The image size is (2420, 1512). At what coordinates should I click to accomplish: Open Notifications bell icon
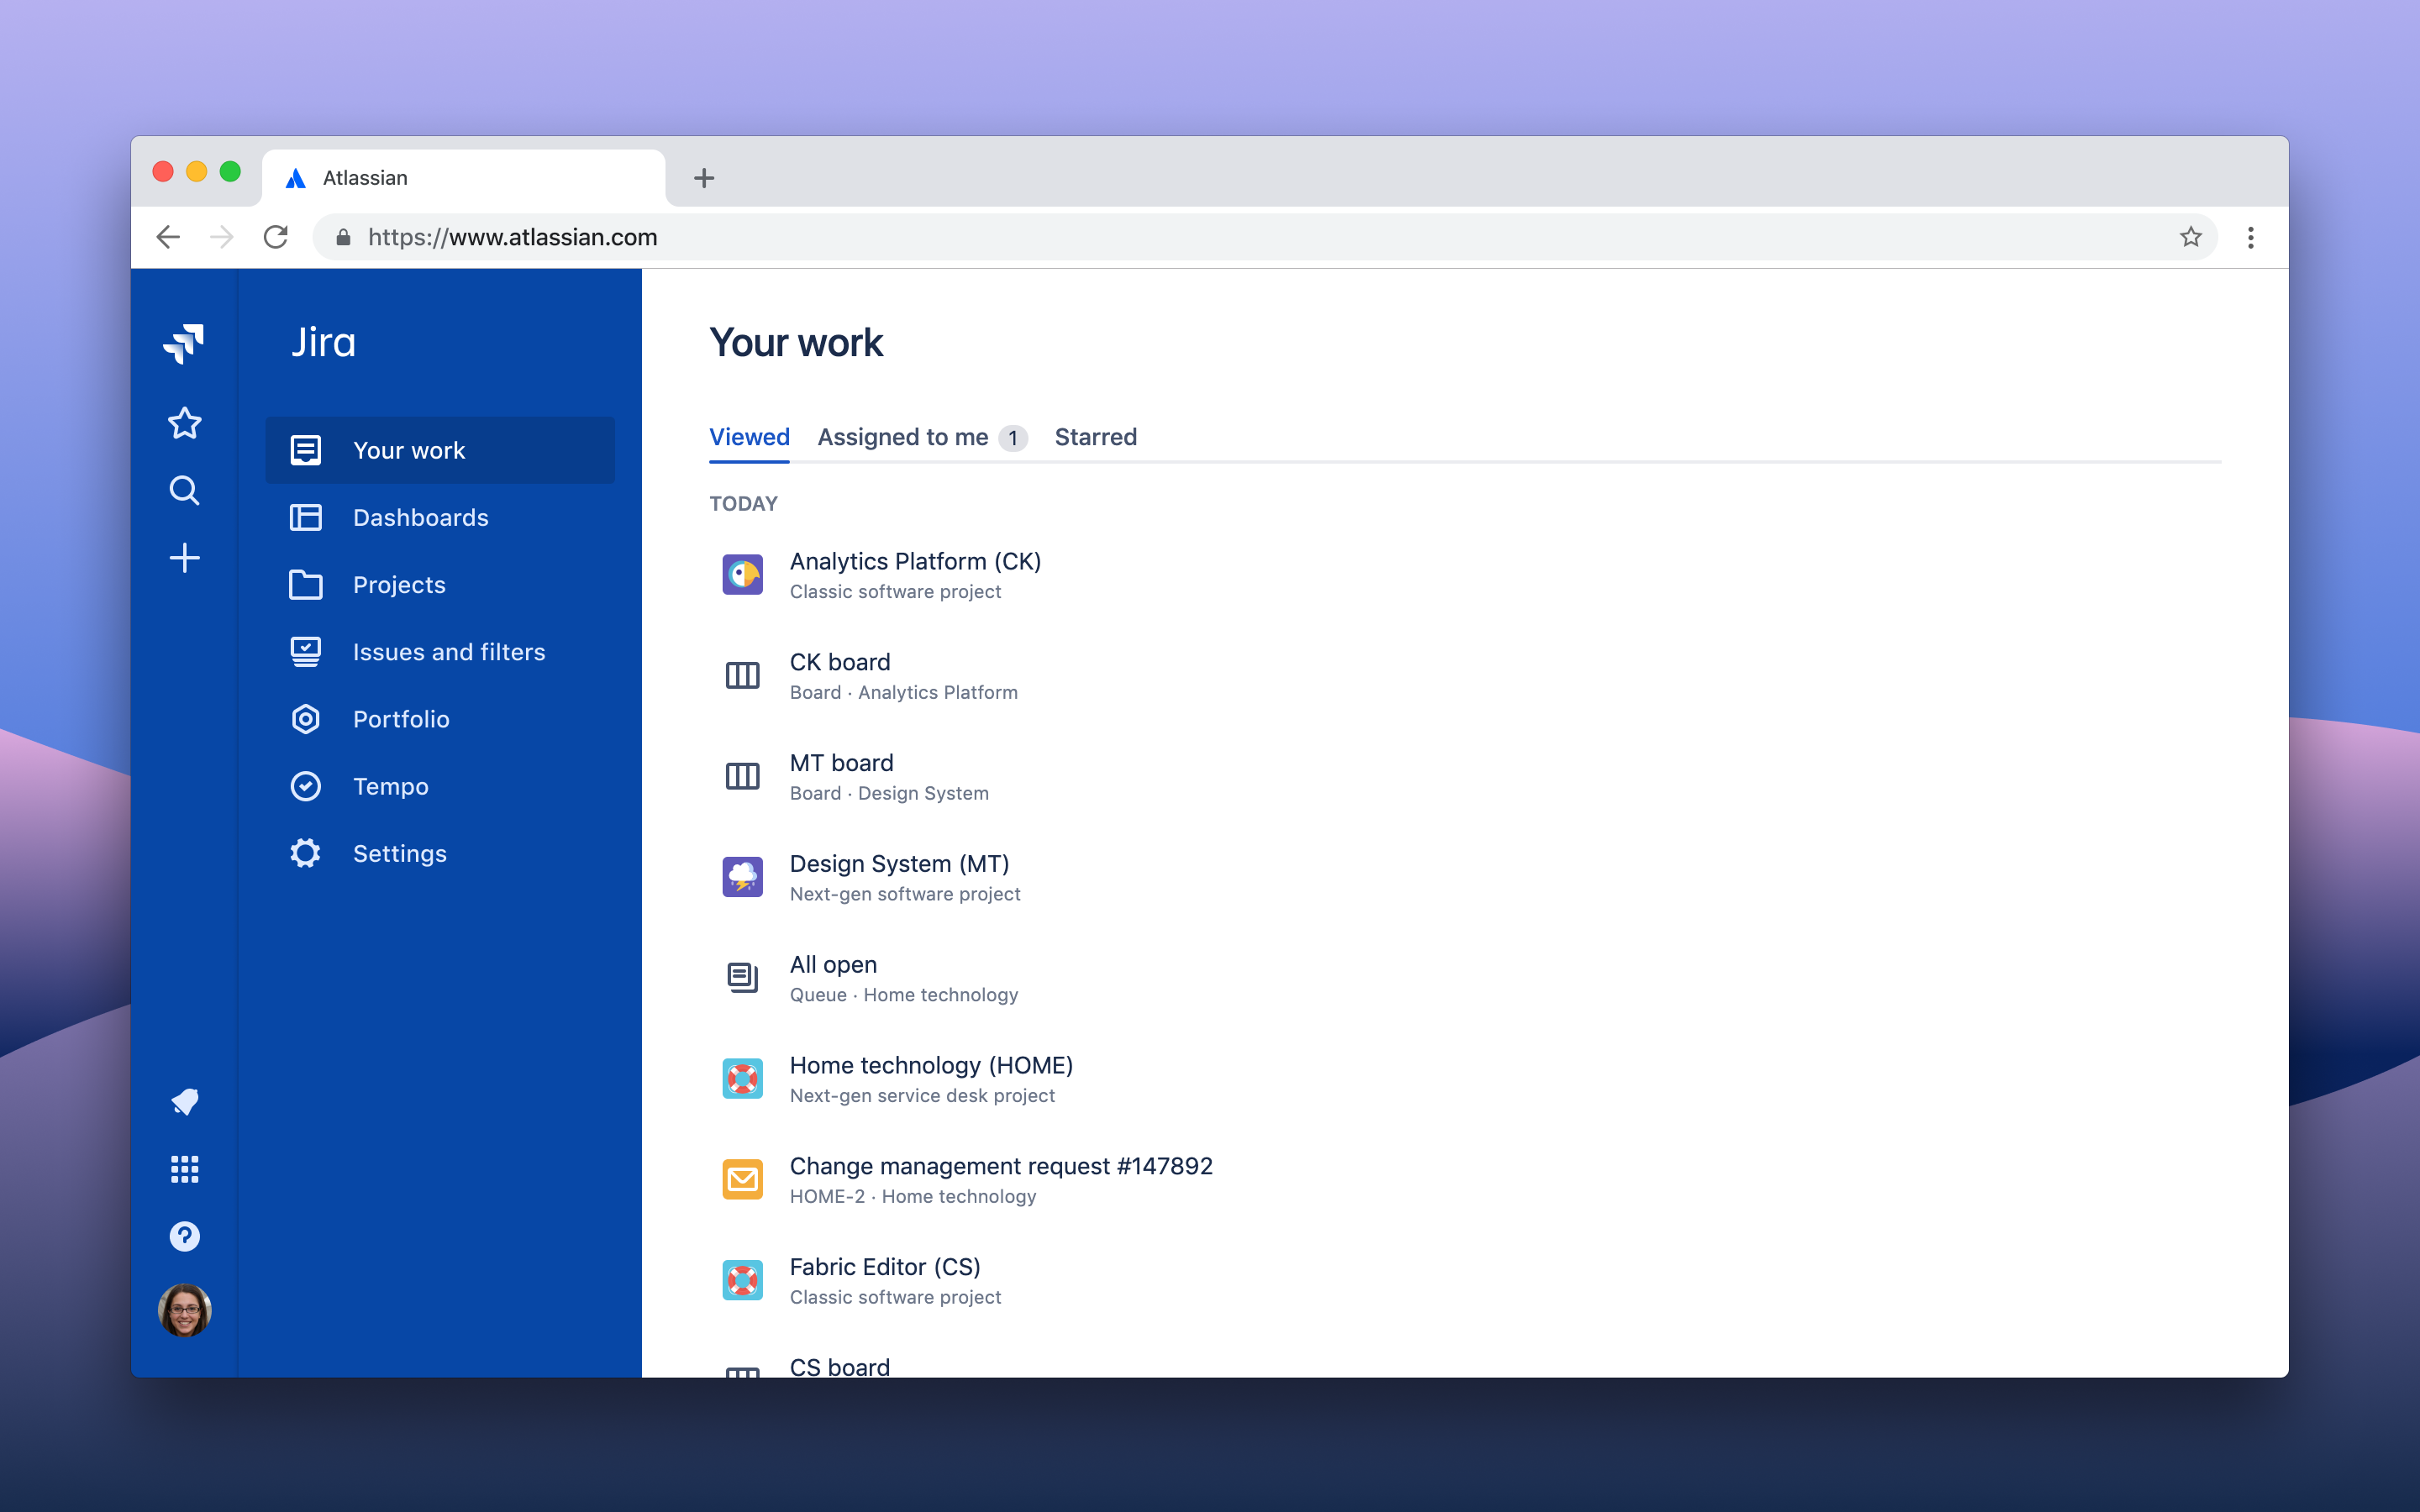point(185,1101)
